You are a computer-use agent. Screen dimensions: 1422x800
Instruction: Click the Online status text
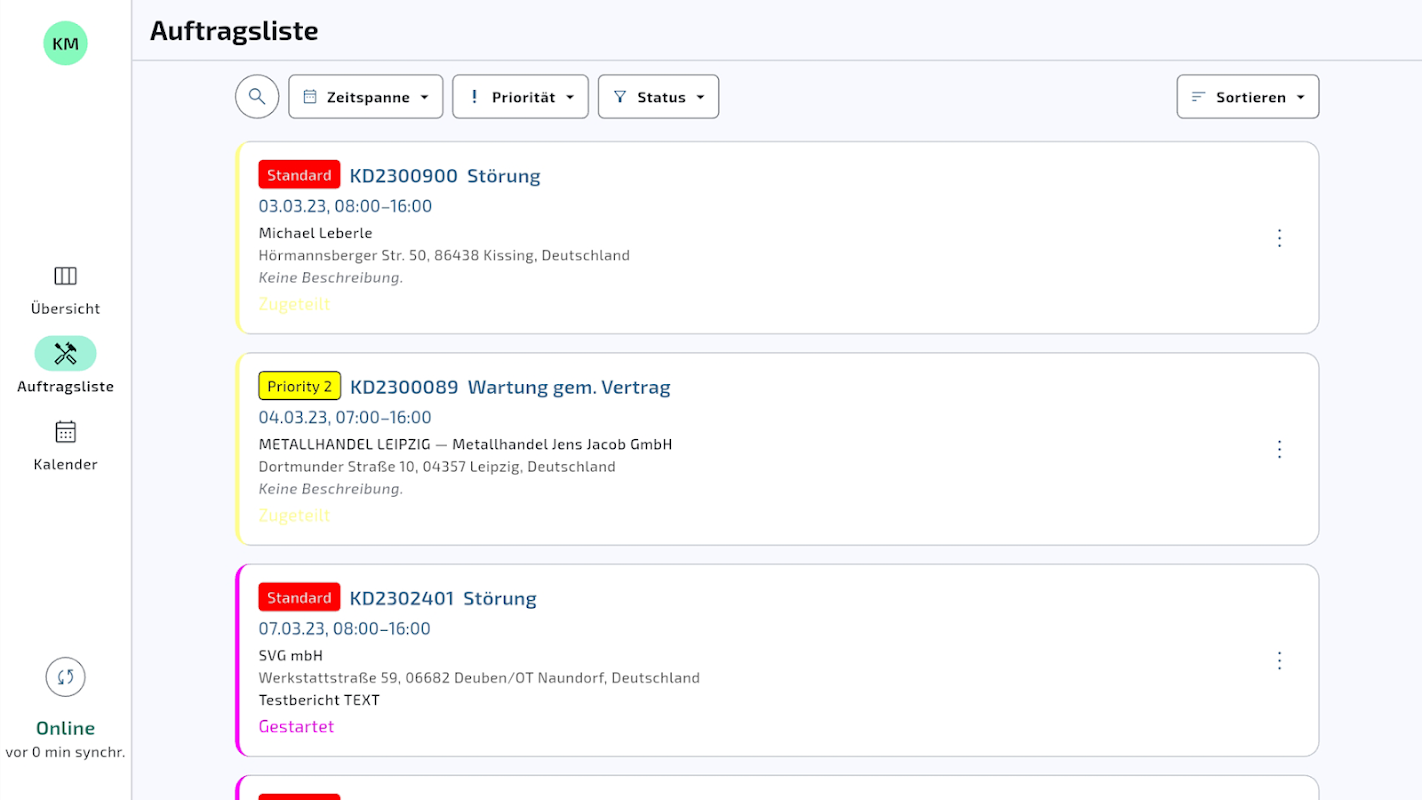pos(65,728)
